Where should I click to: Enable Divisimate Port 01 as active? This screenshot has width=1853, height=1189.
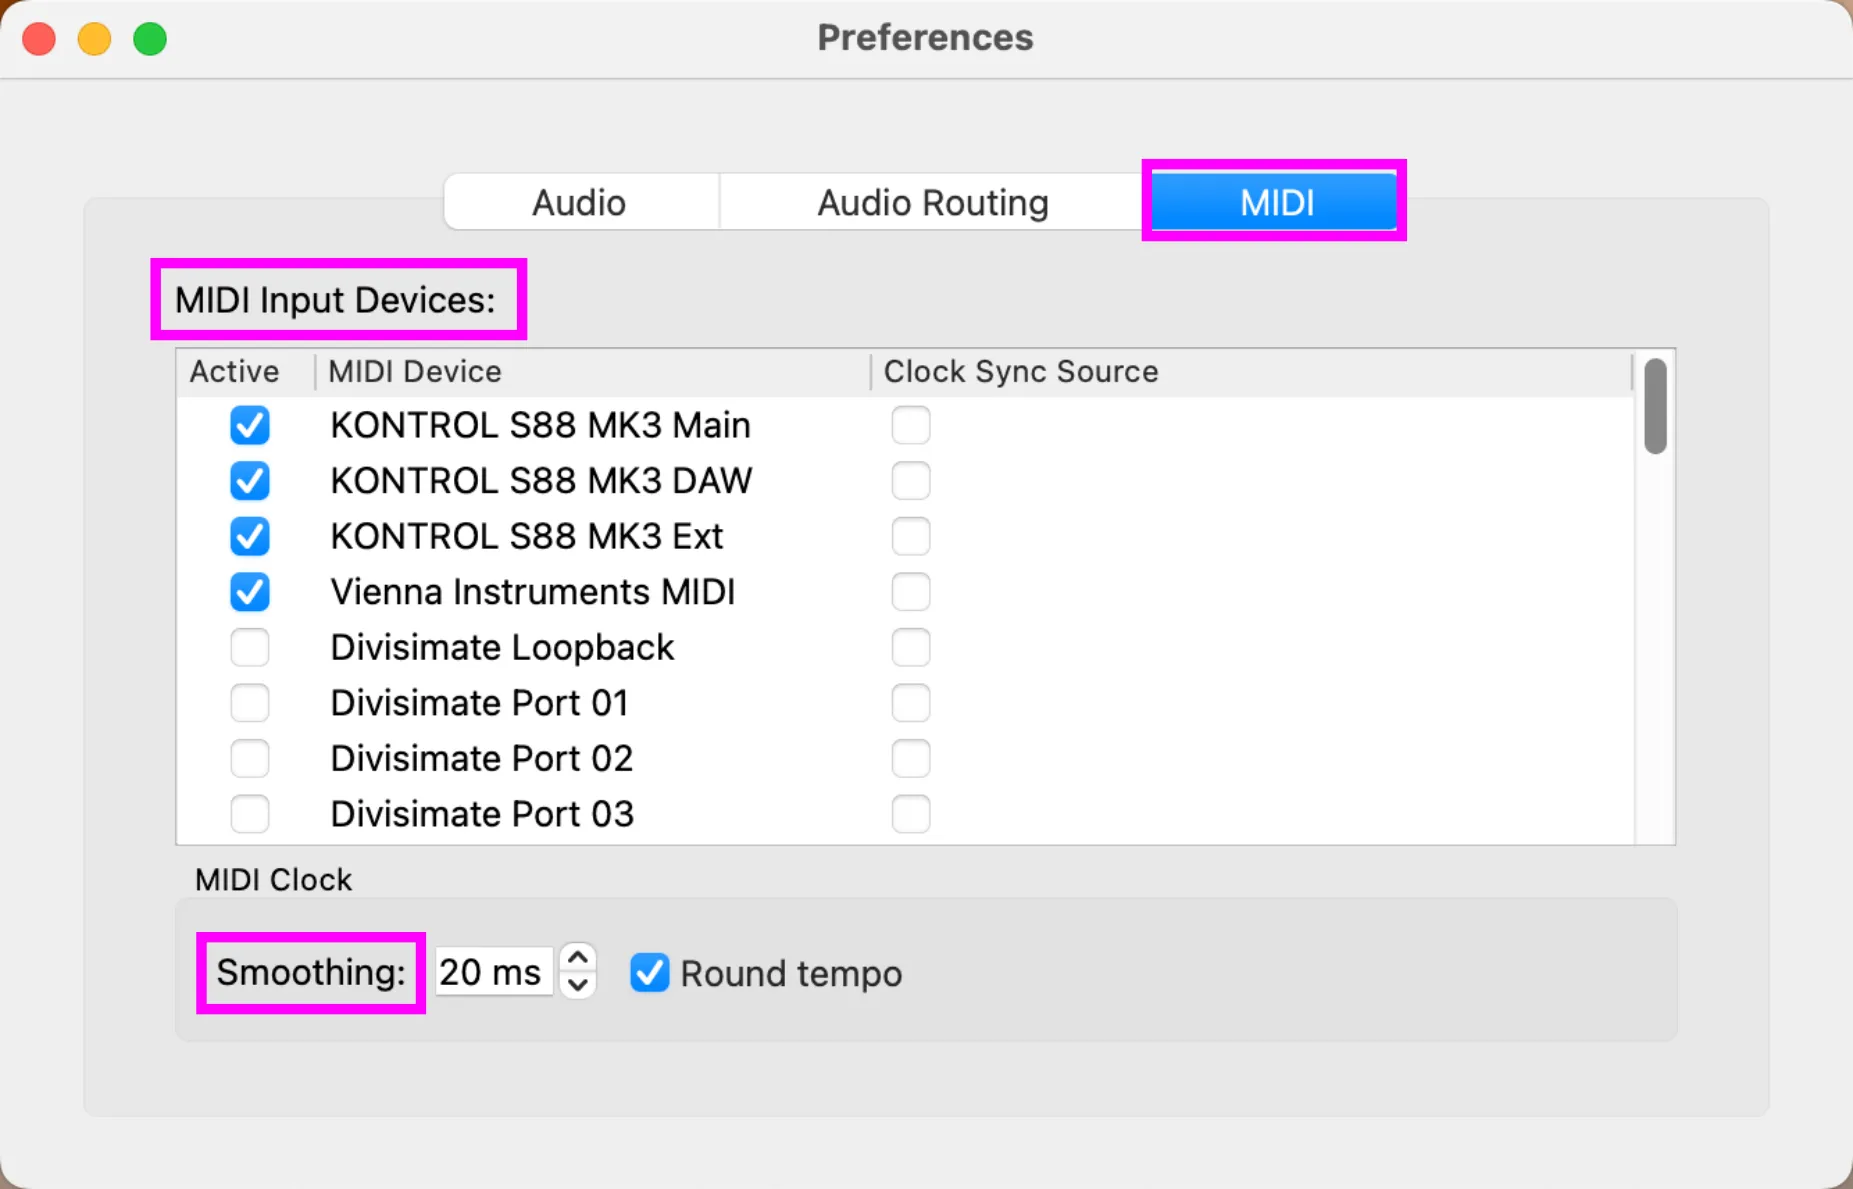pos(250,703)
